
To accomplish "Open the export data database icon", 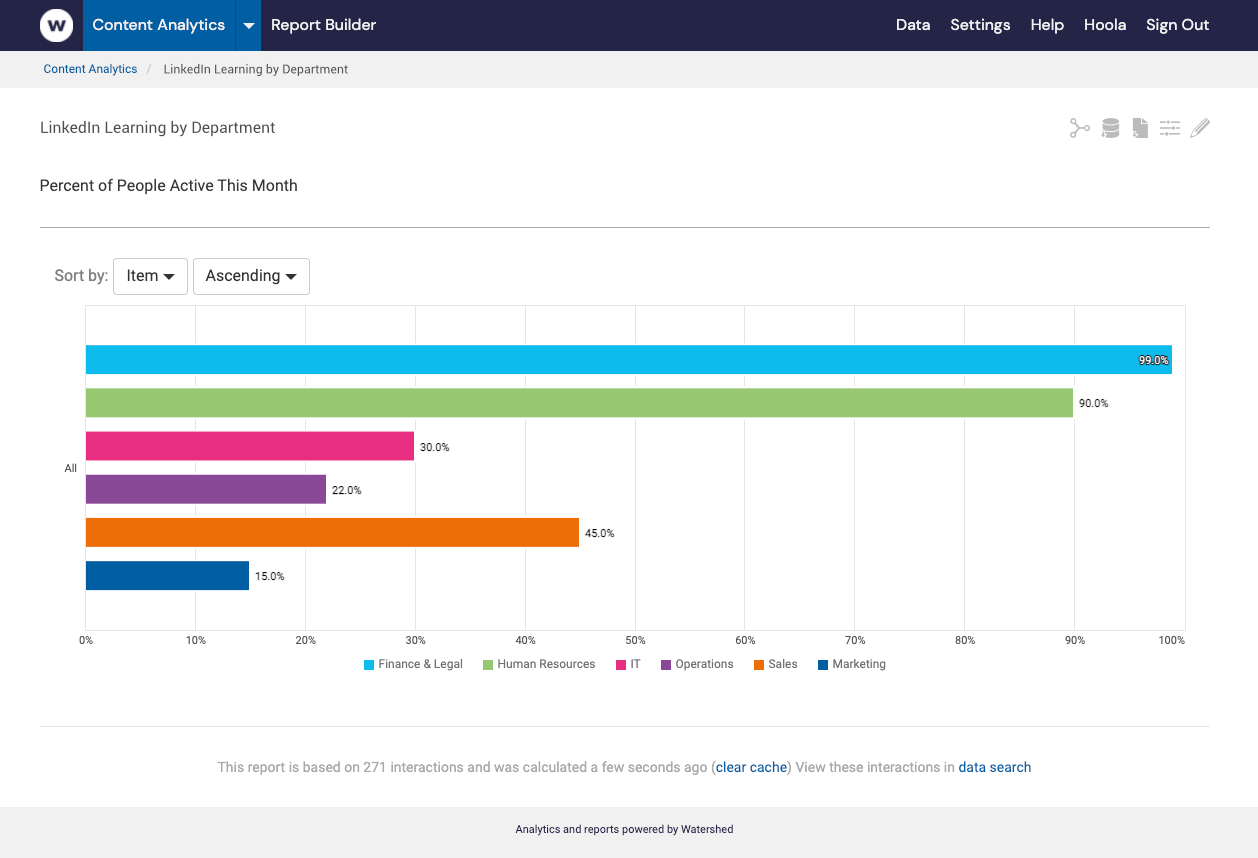I will tap(1110, 128).
